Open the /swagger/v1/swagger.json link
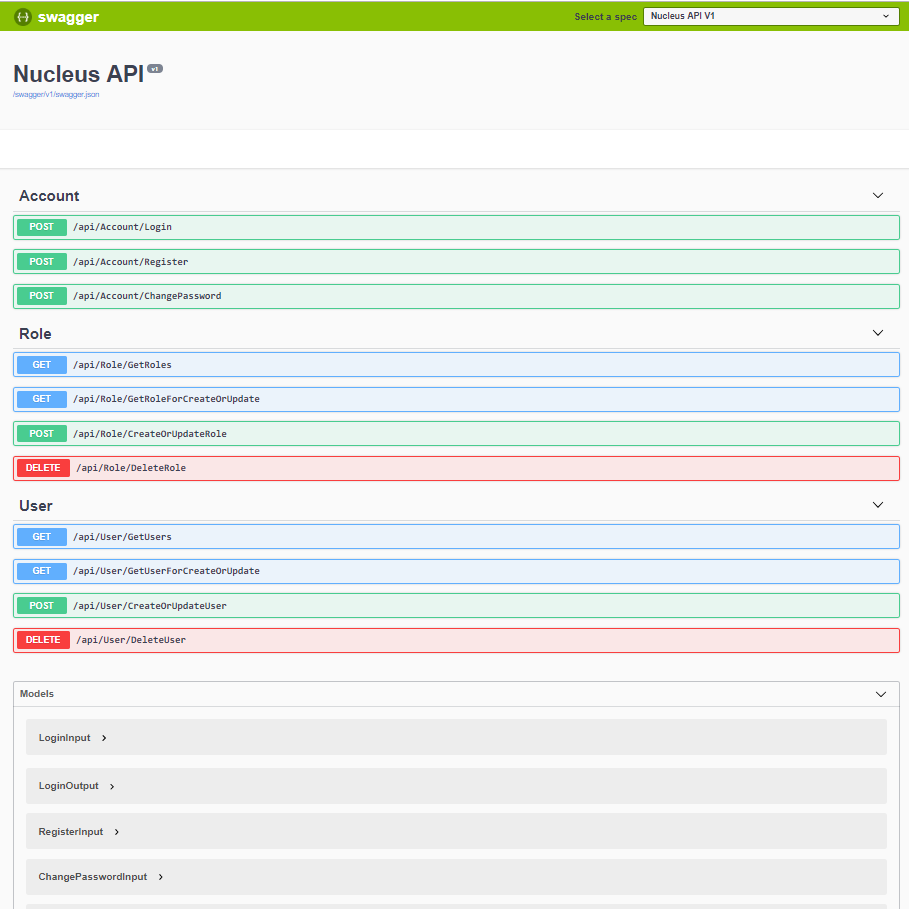The image size is (909, 909). point(56,94)
